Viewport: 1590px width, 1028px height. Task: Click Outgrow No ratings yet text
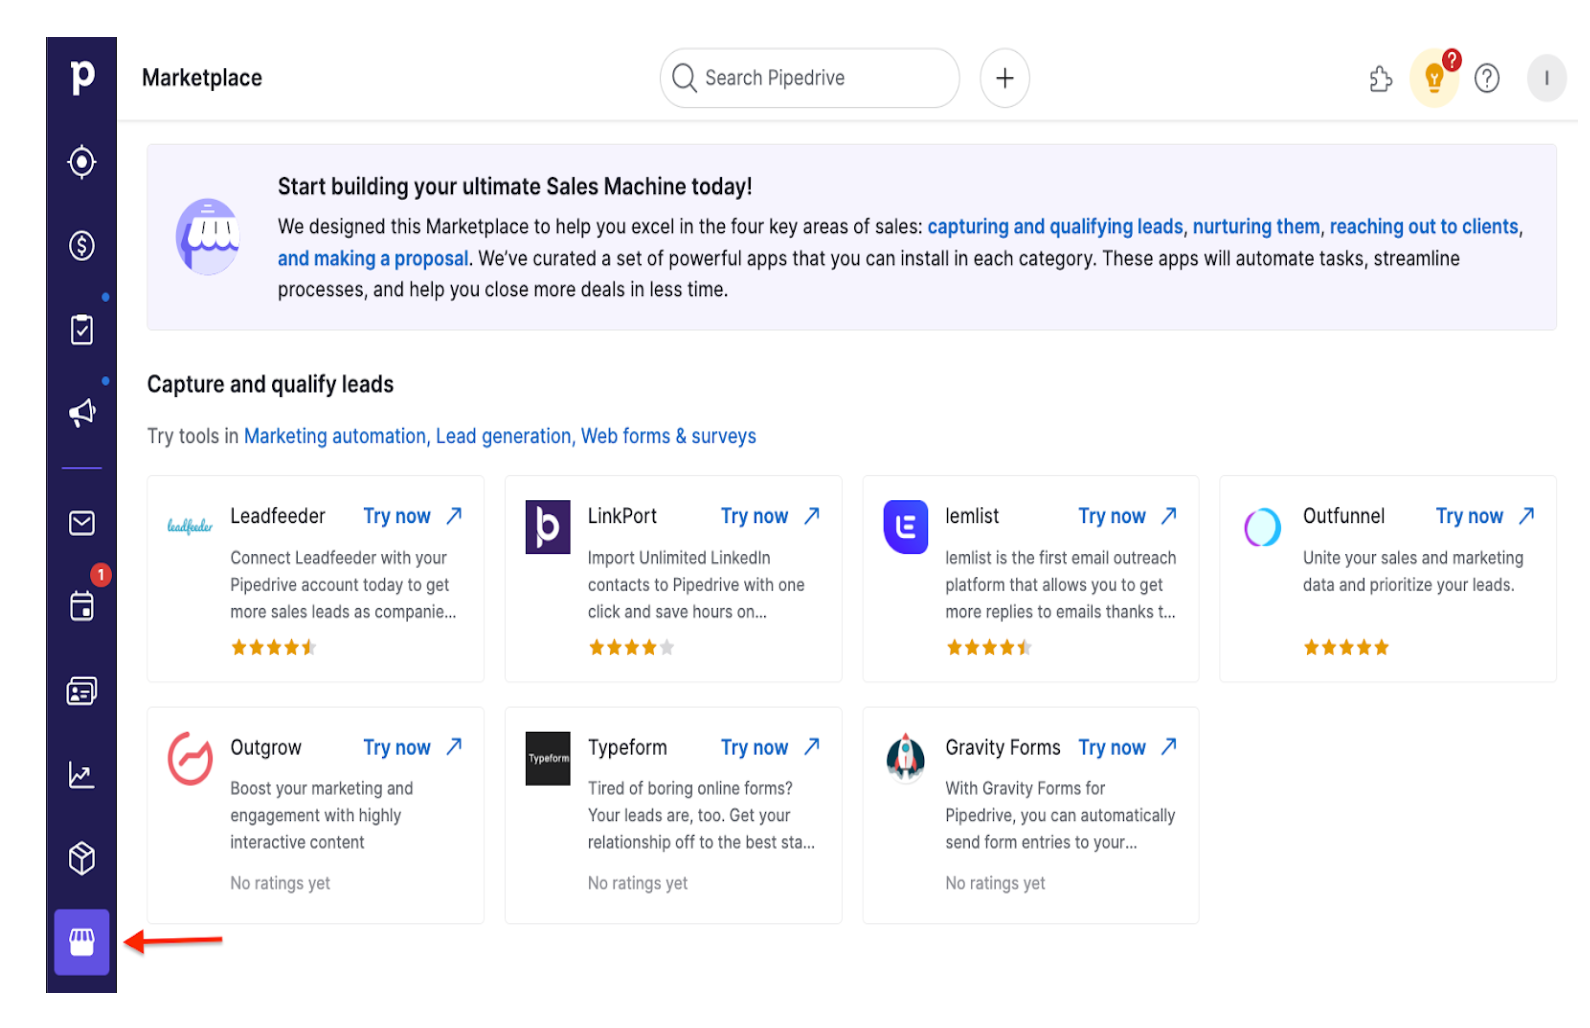tap(280, 883)
